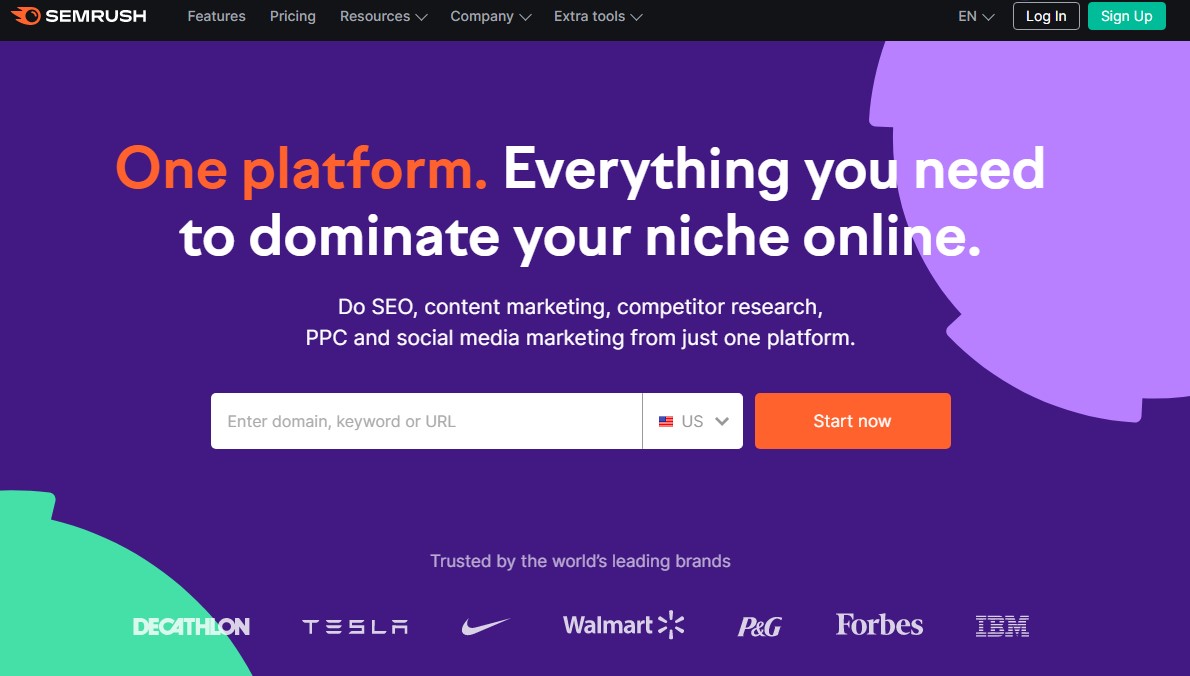Open the Extra tools dropdown
The height and width of the screenshot is (676, 1190).
(597, 16)
